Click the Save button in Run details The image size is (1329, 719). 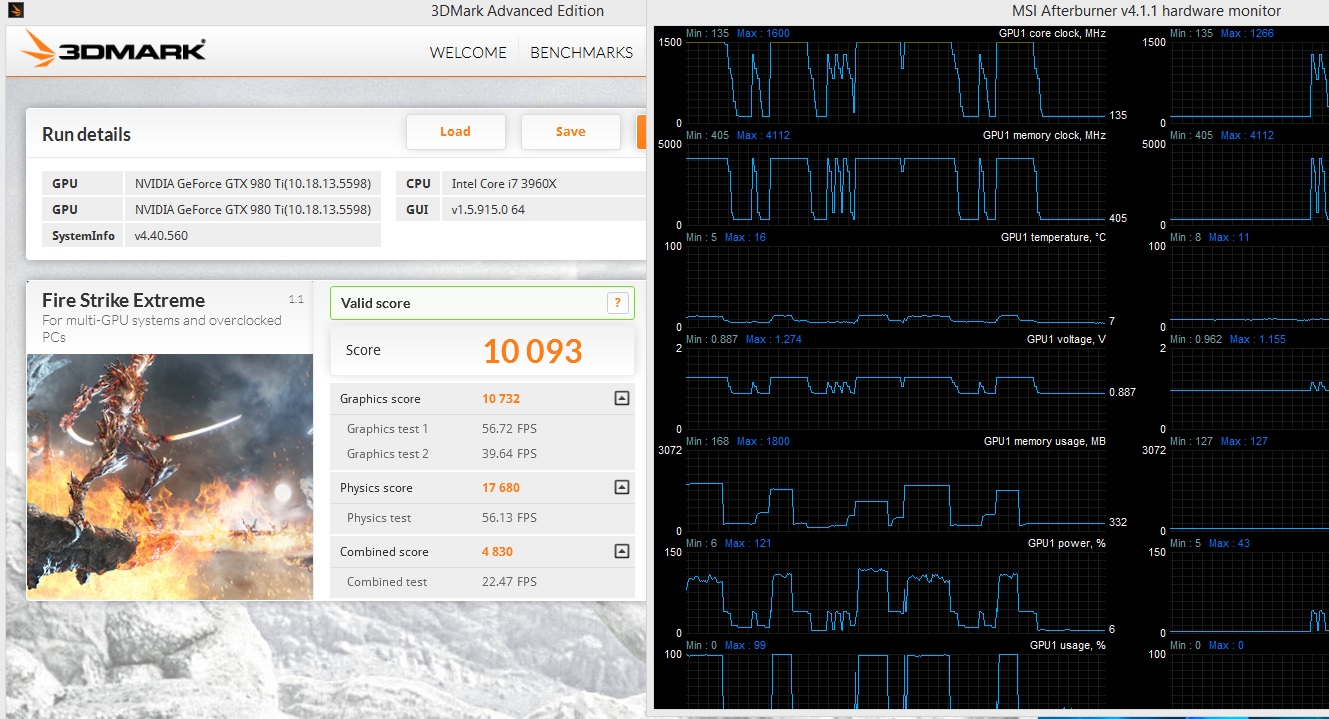coord(570,131)
